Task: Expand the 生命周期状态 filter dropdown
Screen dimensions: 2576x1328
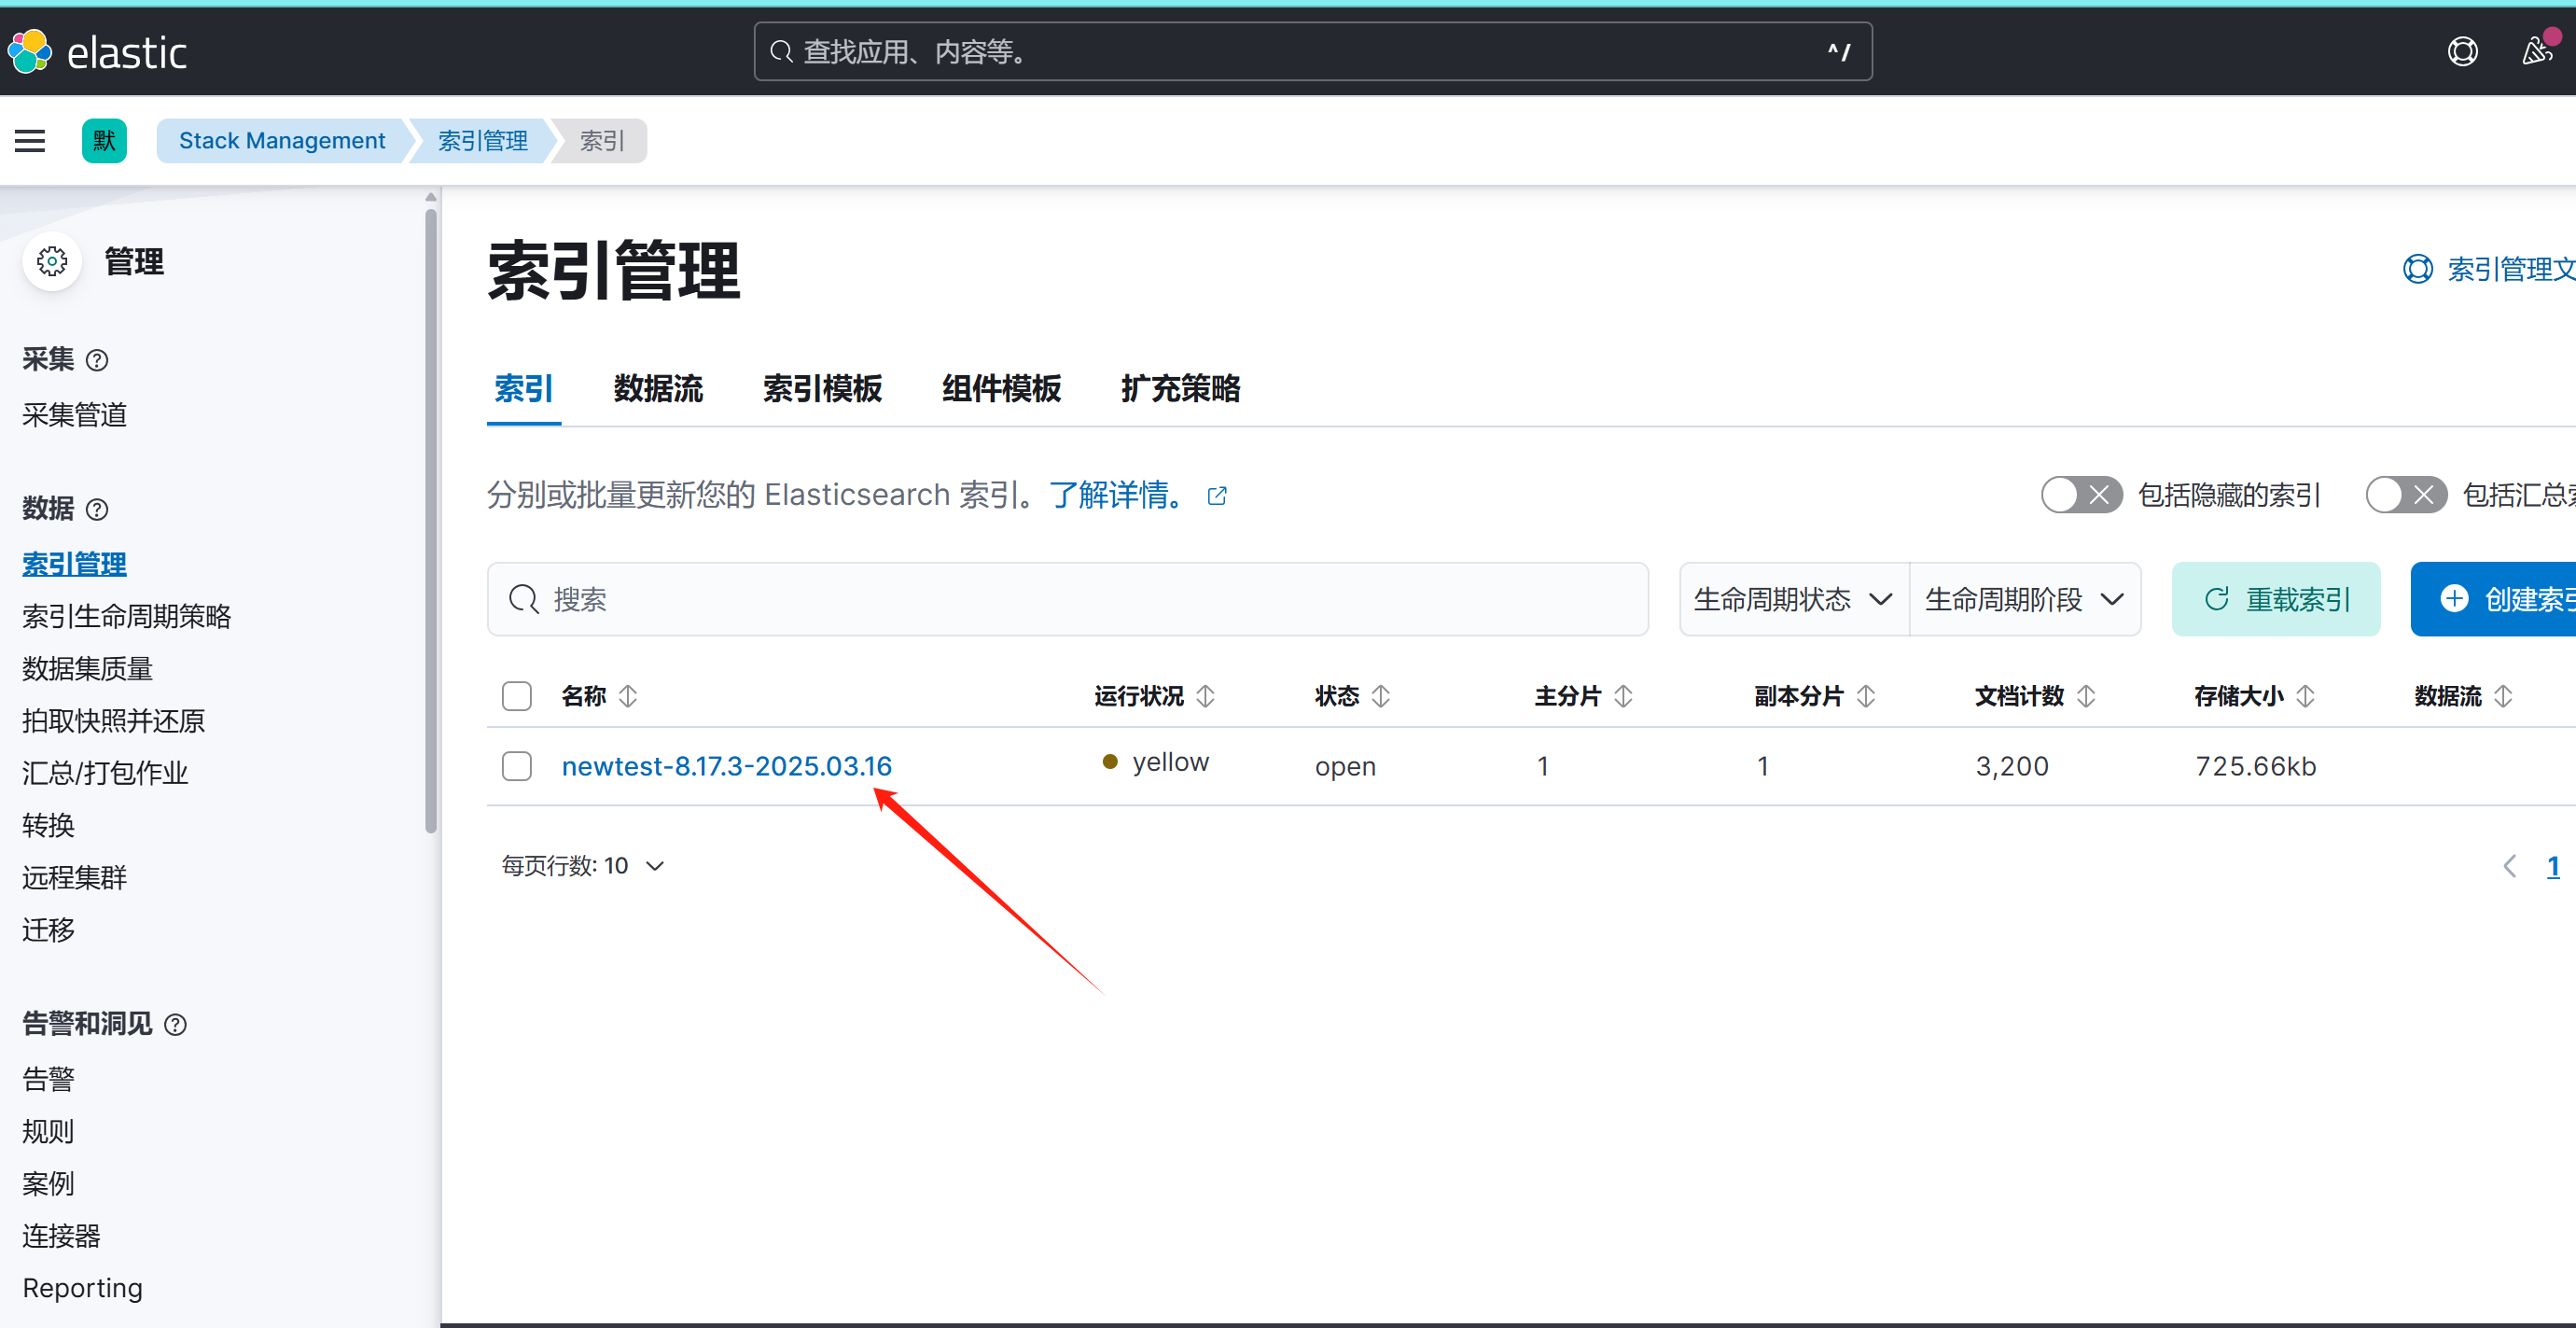Action: [x=1793, y=600]
